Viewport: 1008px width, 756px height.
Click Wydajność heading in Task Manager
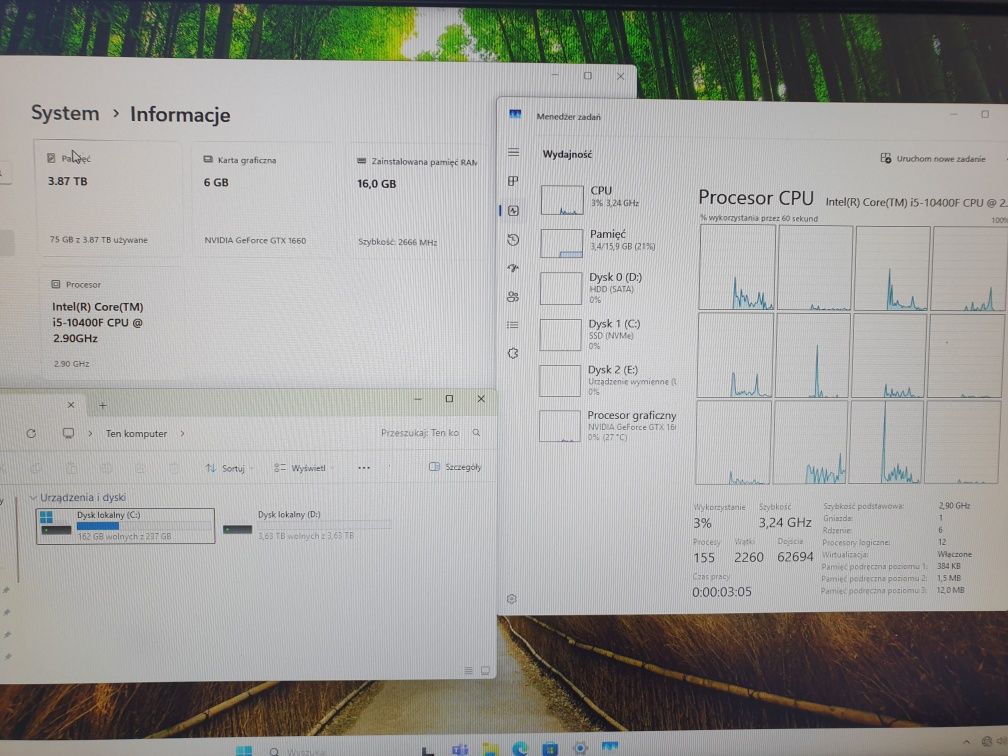coord(567,154)
